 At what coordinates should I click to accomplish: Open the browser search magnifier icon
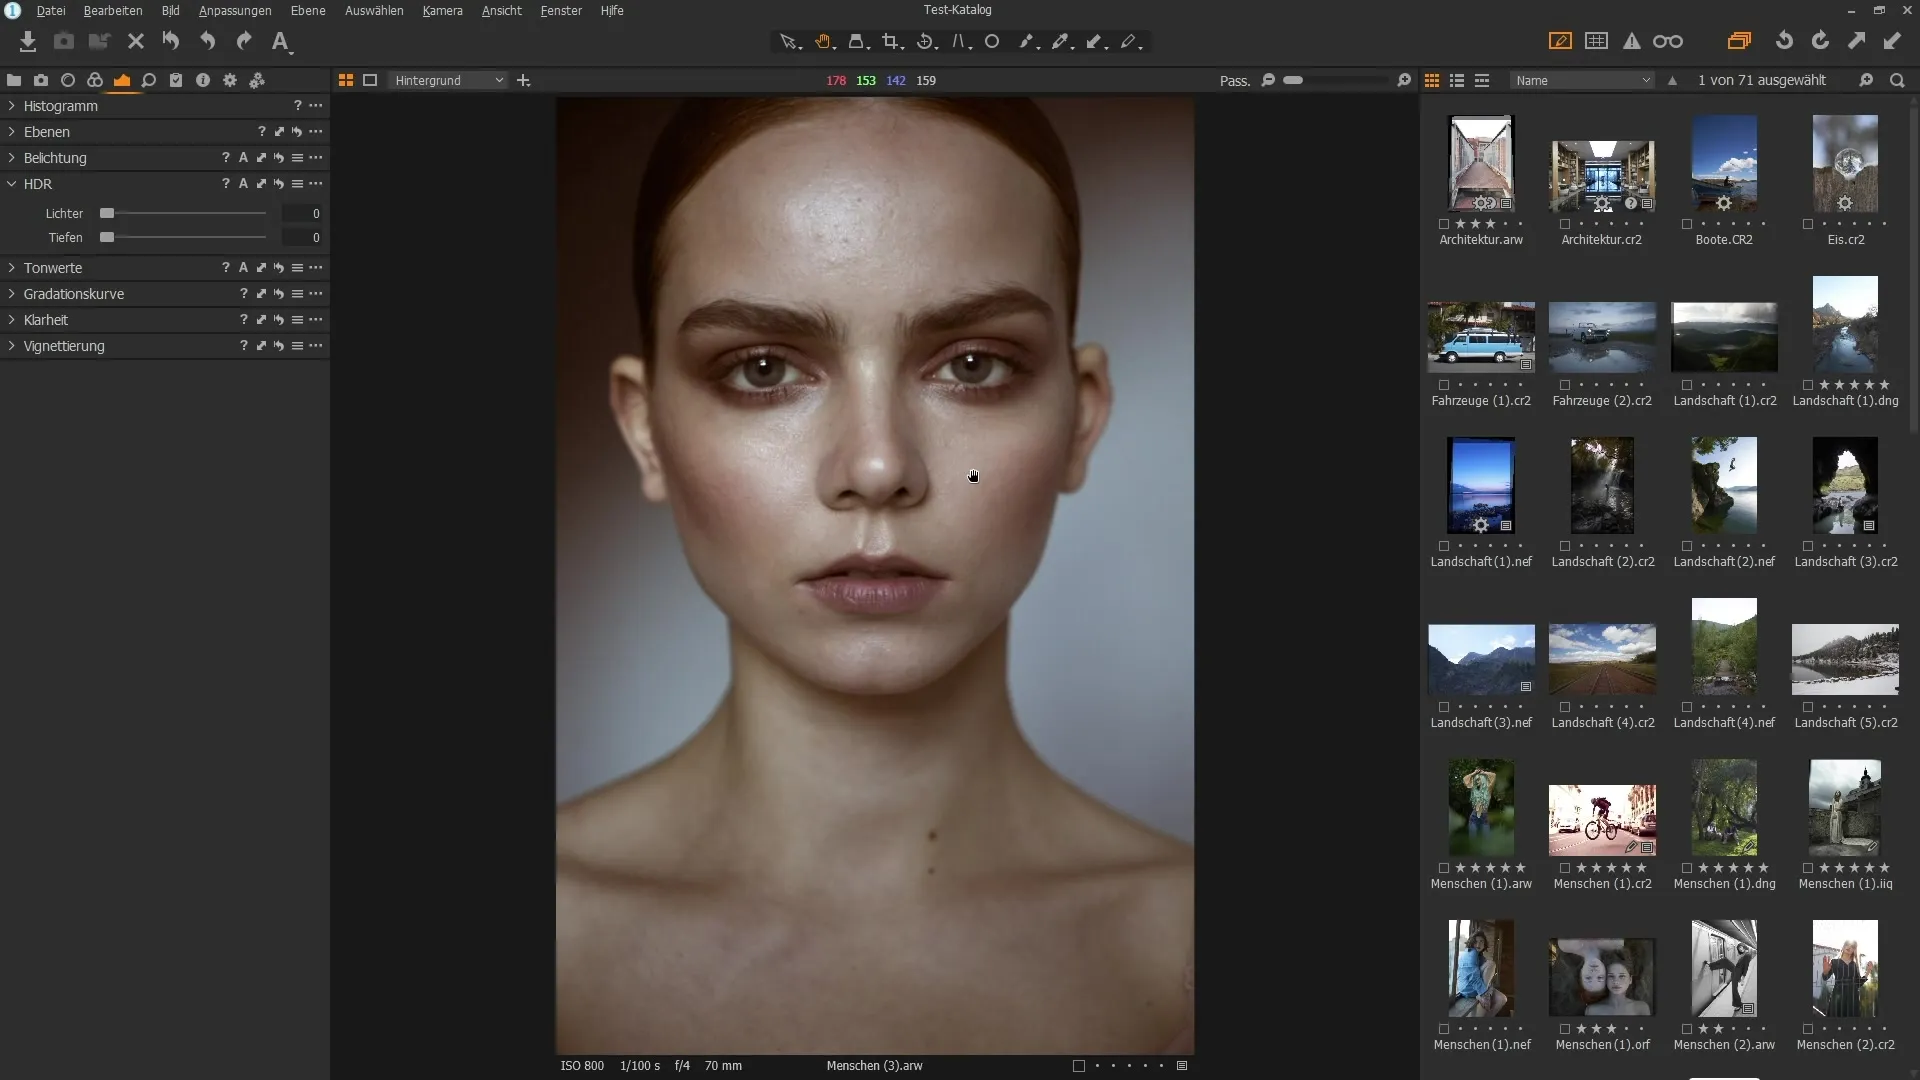click(x=1897, y=80)
